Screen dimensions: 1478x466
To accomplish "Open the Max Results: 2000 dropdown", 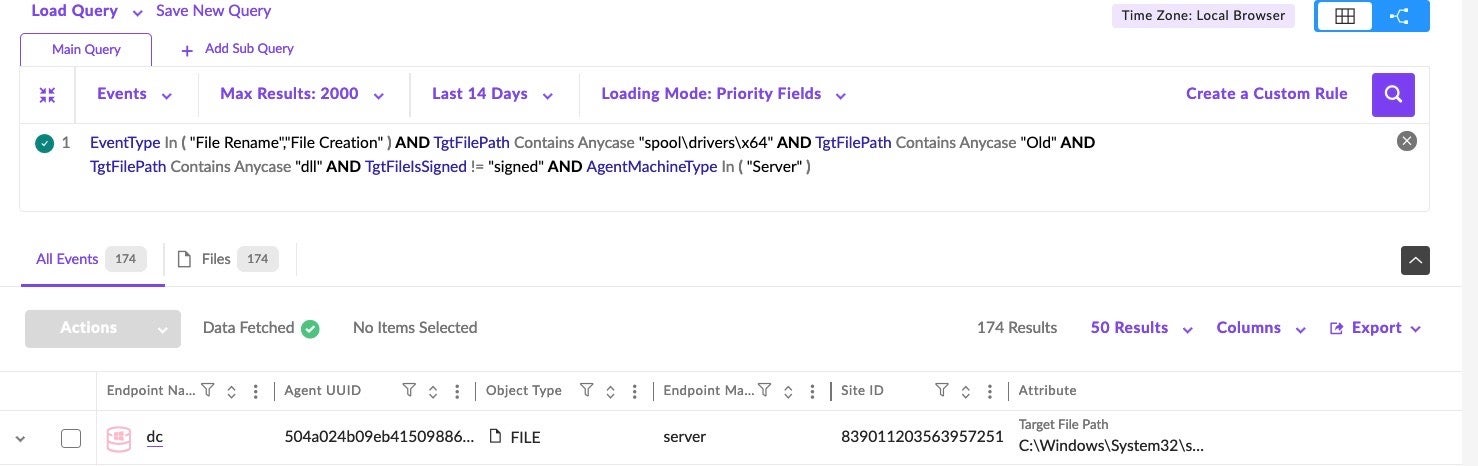I will point(302,94).
